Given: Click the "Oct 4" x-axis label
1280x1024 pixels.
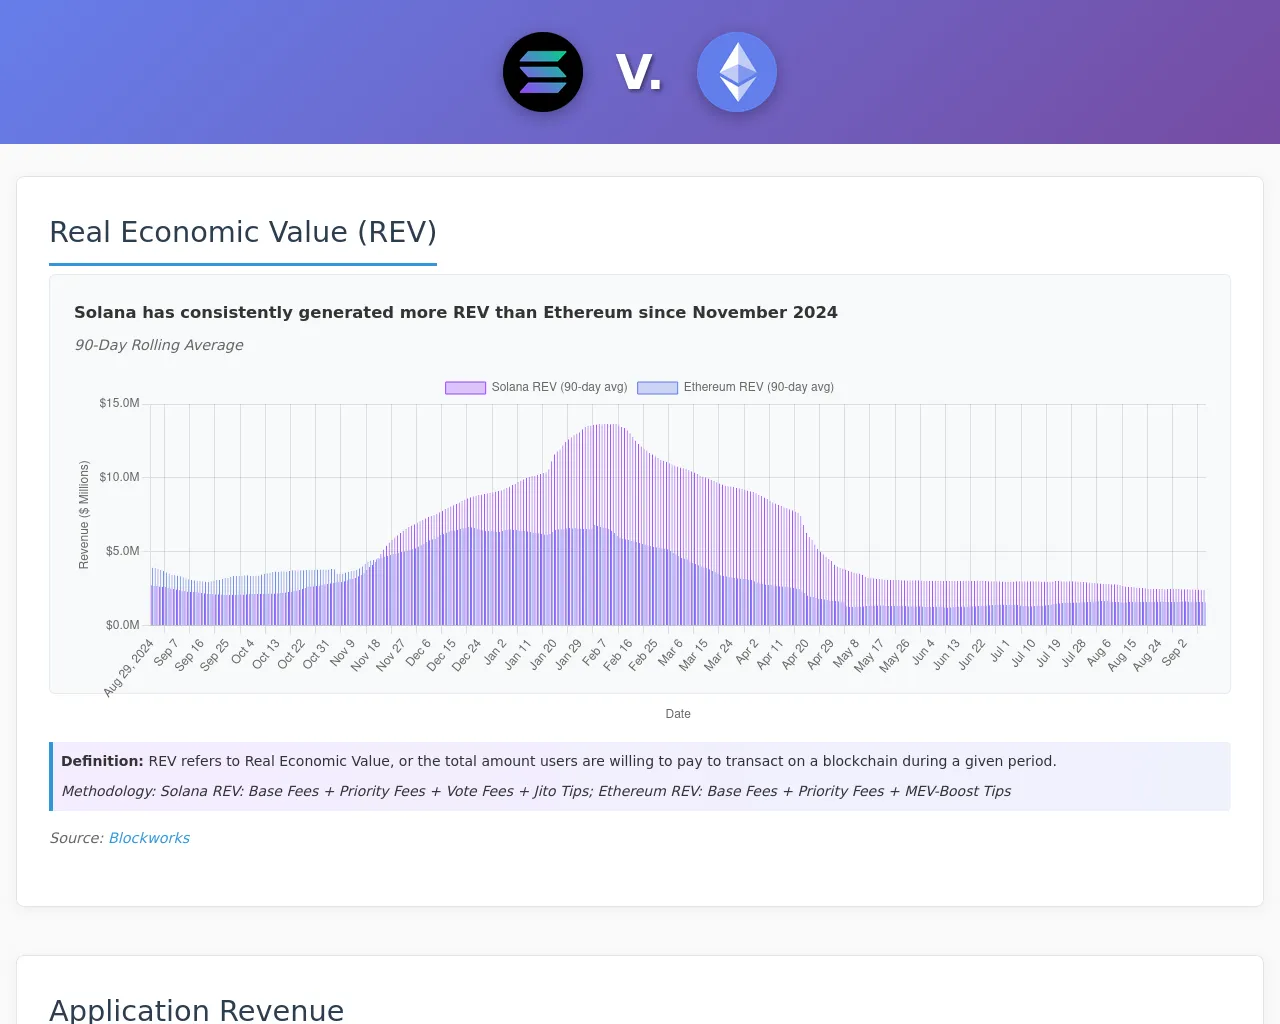Looking at the screenshot, I should 243,652.
